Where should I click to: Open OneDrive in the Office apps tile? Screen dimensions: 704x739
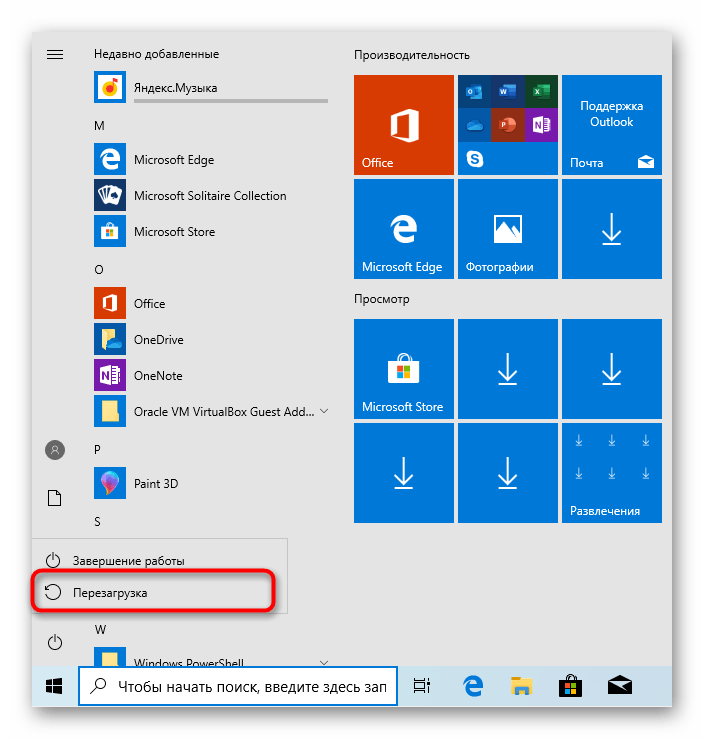pos(474,125)
